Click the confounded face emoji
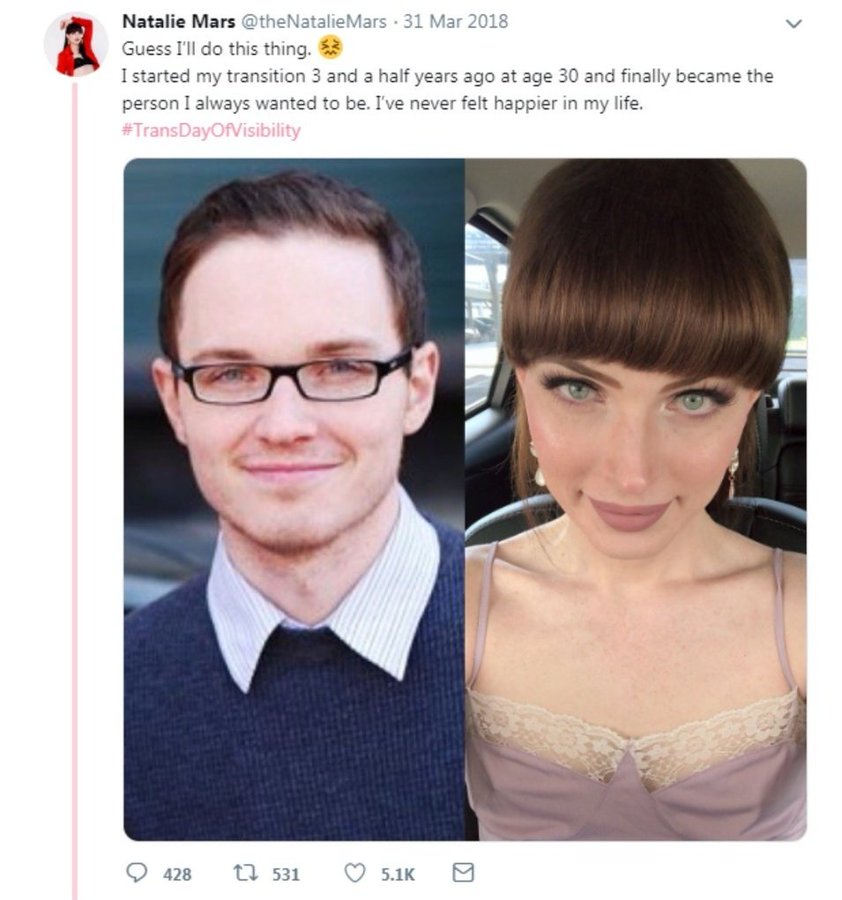 coord(331,48)
